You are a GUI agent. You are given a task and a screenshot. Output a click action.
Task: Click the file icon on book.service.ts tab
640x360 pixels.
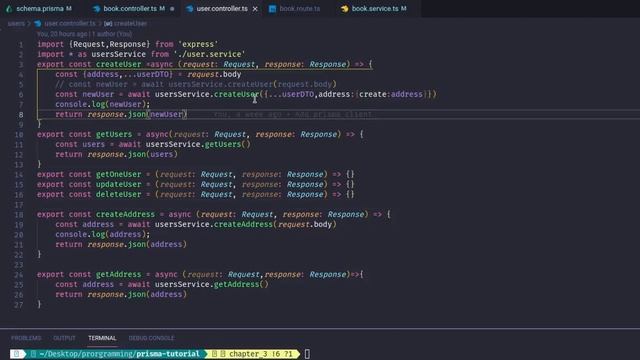coord(344,9)
